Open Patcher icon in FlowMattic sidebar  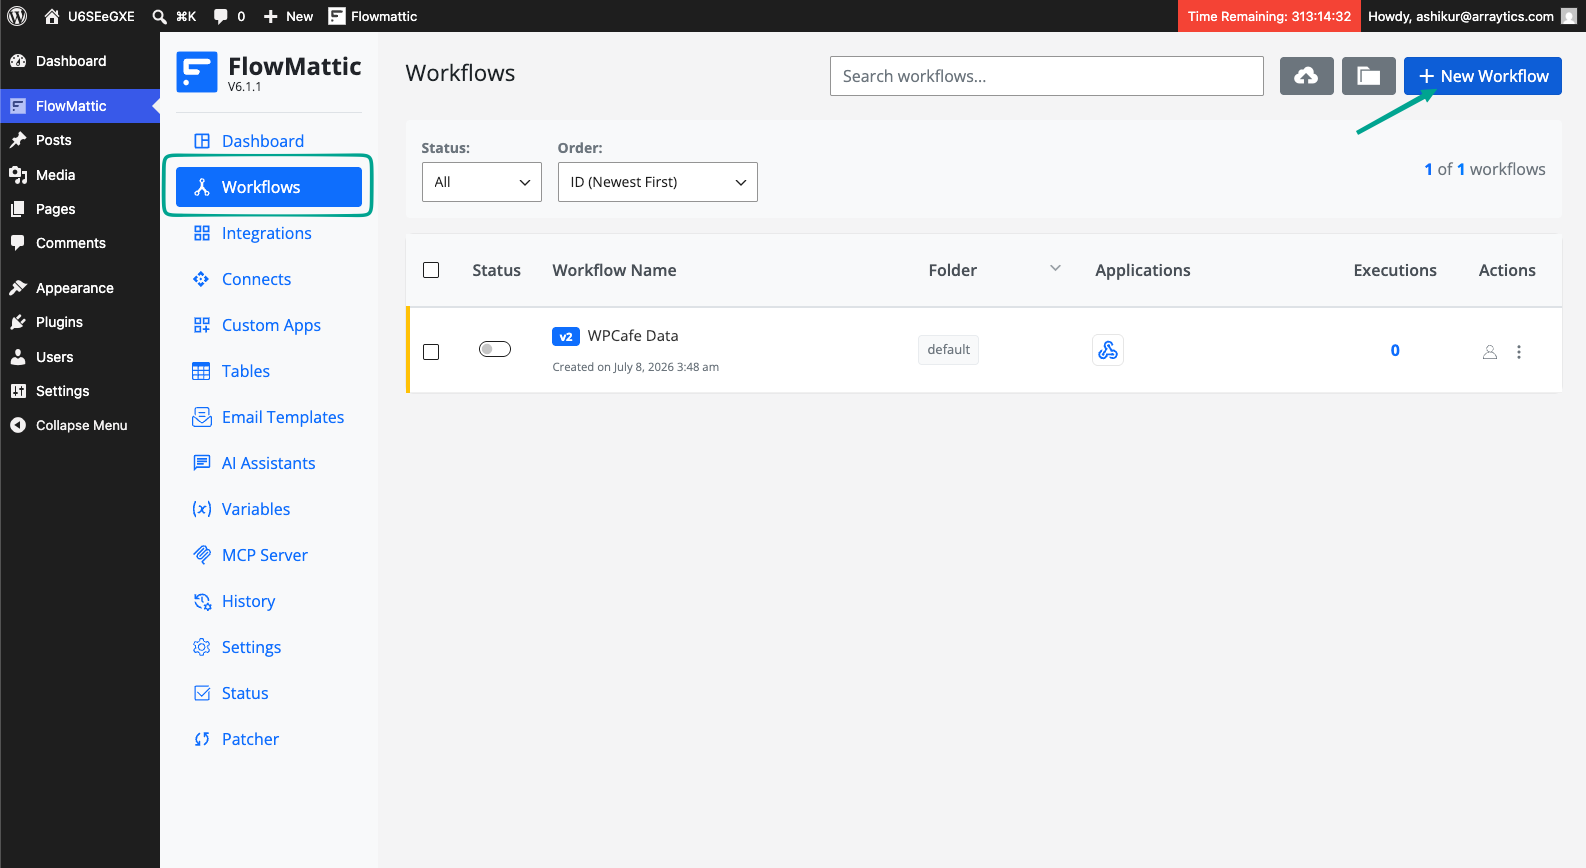click(202, 739)
